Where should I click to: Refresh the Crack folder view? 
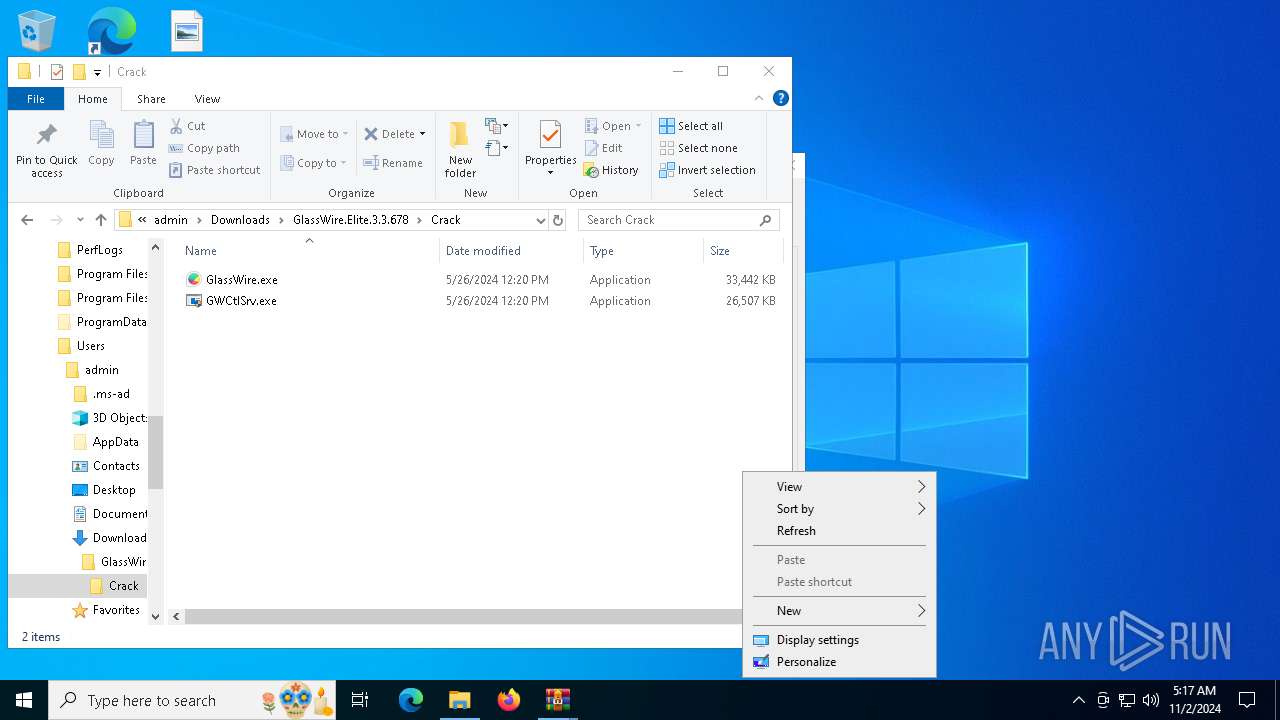(x=558, y=220)
